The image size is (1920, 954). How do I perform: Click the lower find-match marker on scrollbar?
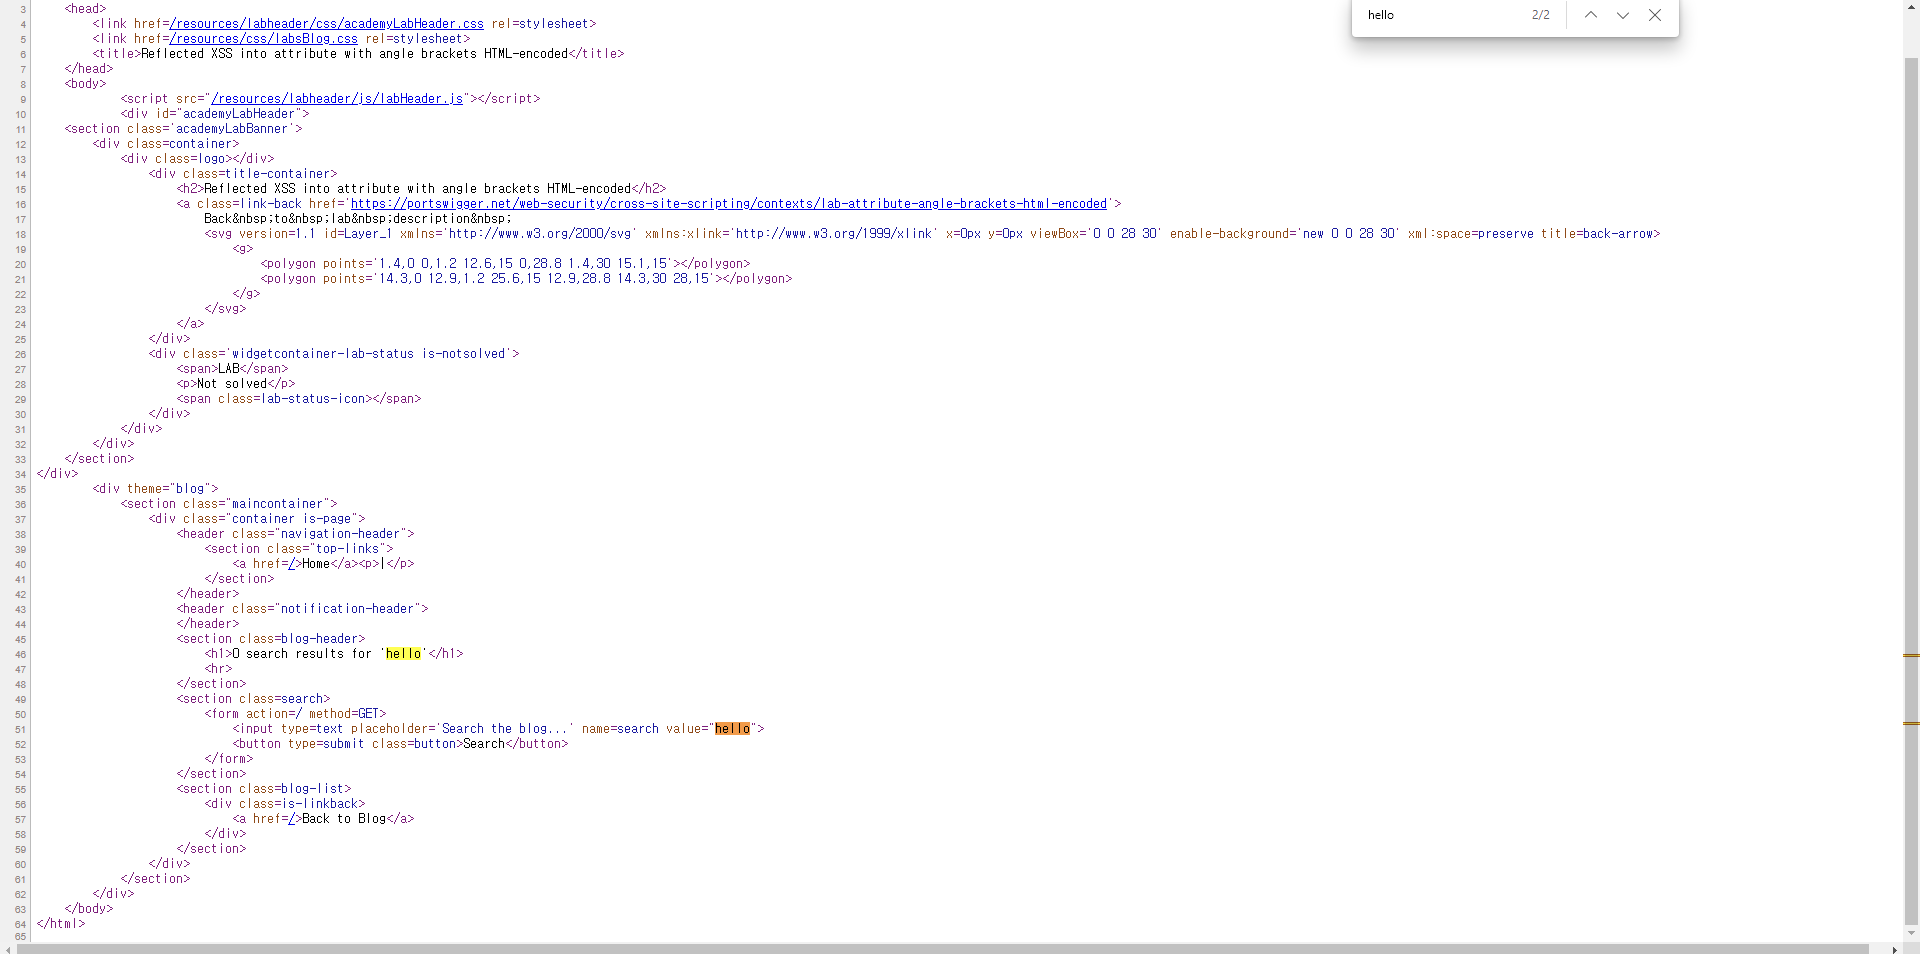click(1911, 723)
